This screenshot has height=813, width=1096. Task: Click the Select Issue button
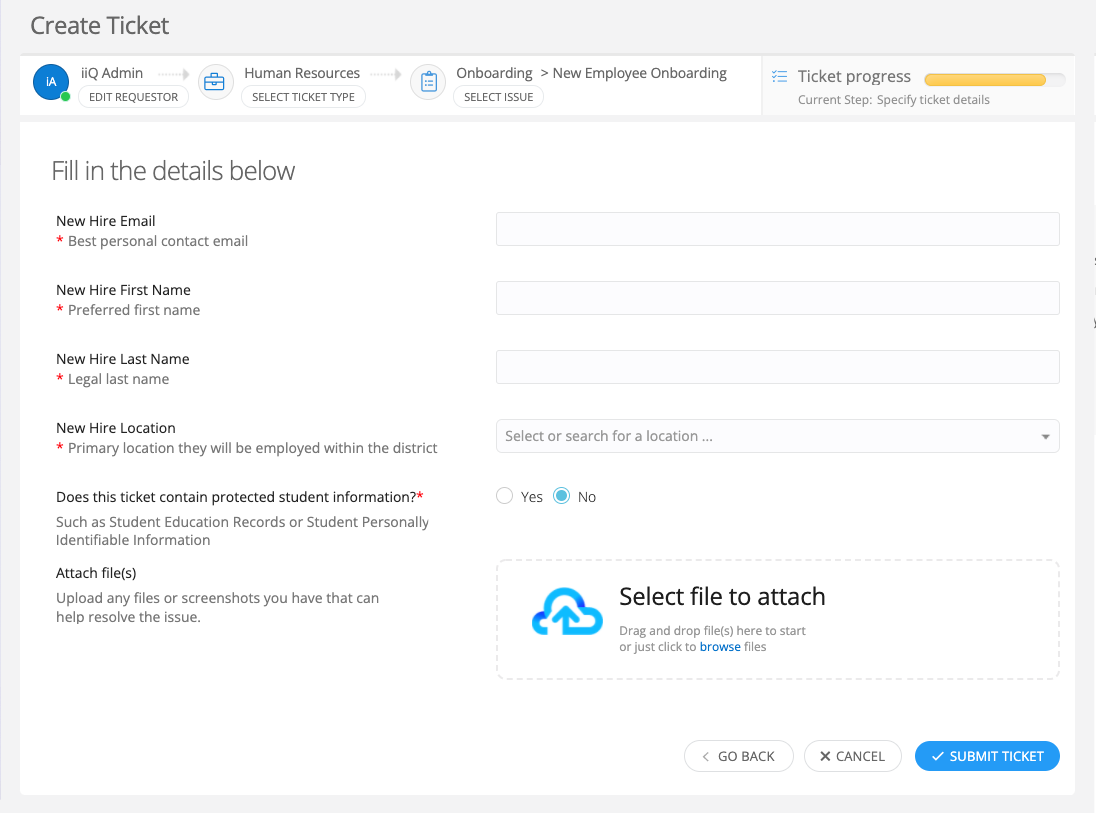pyautogui.click(x=498, y=96)
